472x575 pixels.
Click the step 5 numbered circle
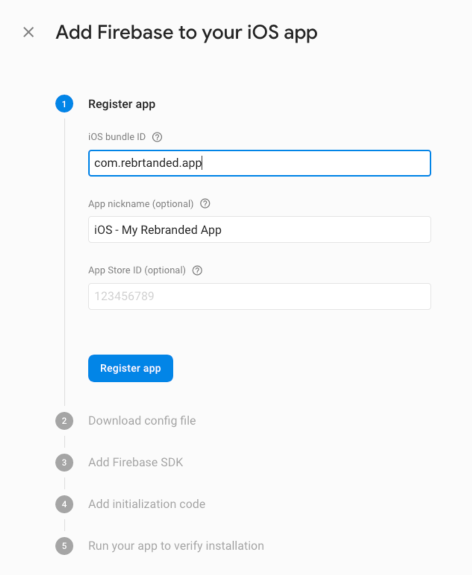[x=64, y=546]
